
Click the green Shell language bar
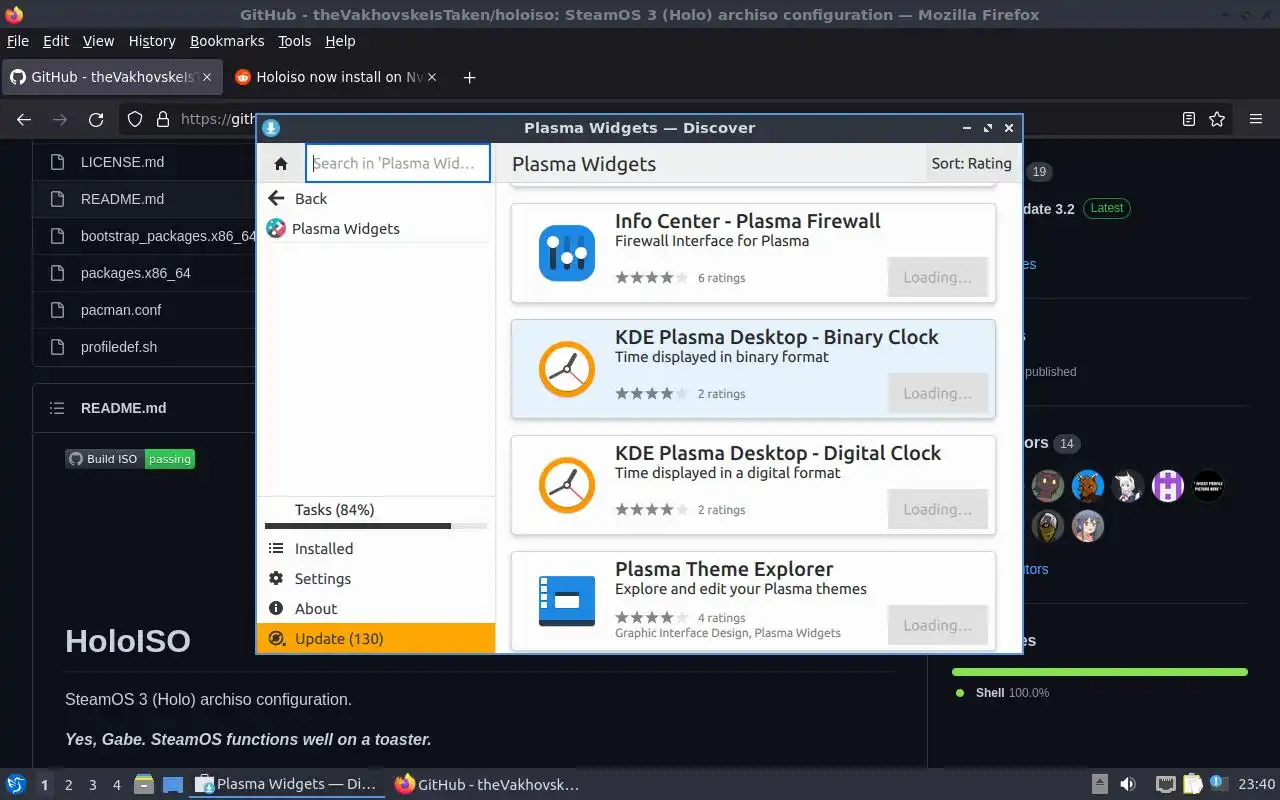click(1100, 672)
